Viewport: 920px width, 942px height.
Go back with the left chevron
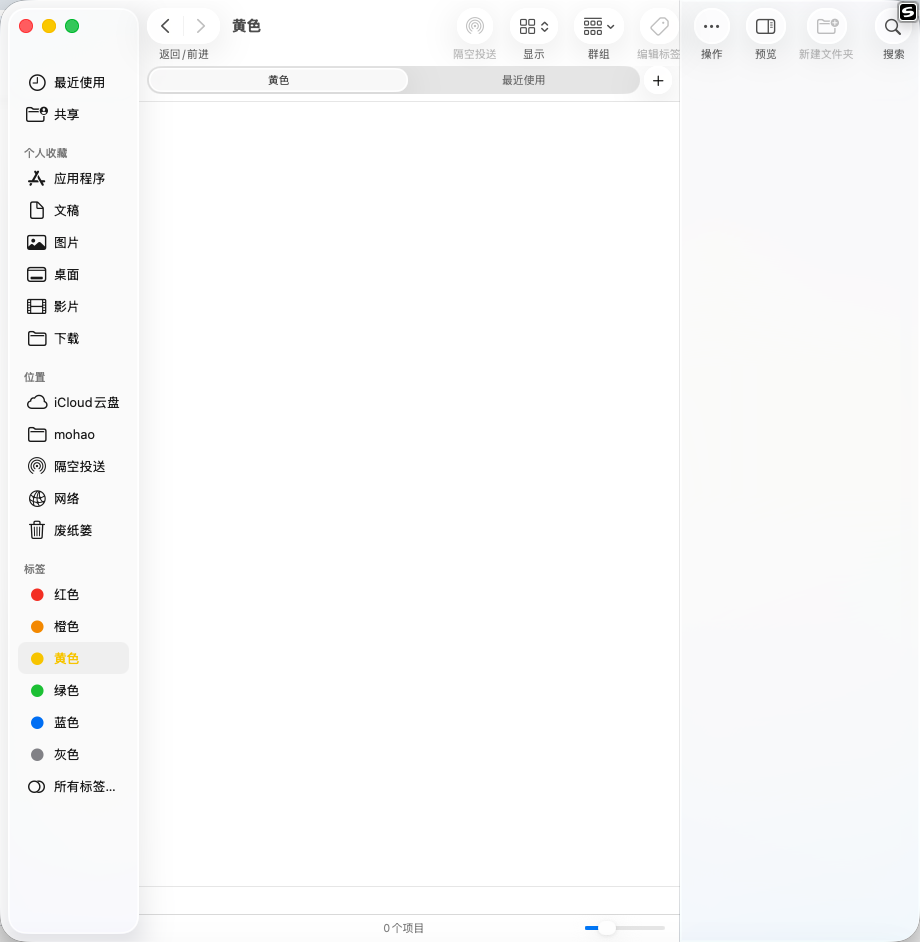(x=165, y=26)
